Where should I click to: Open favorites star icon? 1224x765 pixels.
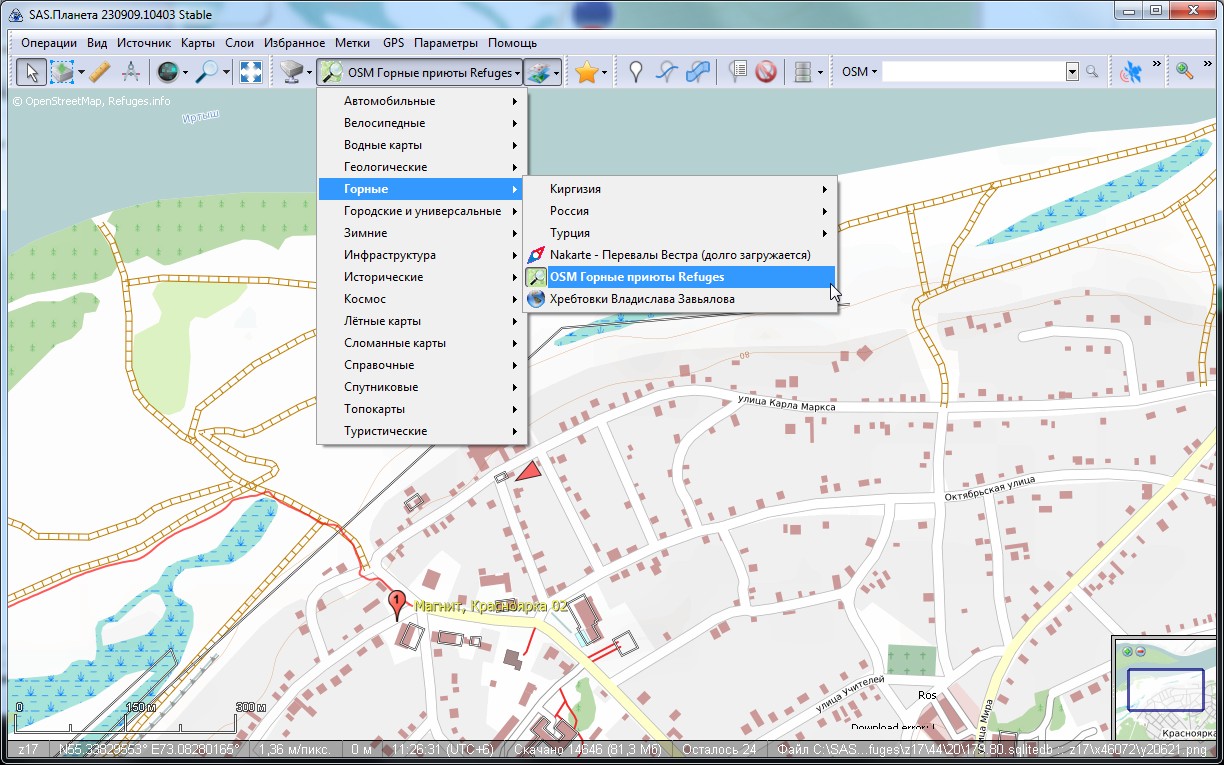pos(586,71)
